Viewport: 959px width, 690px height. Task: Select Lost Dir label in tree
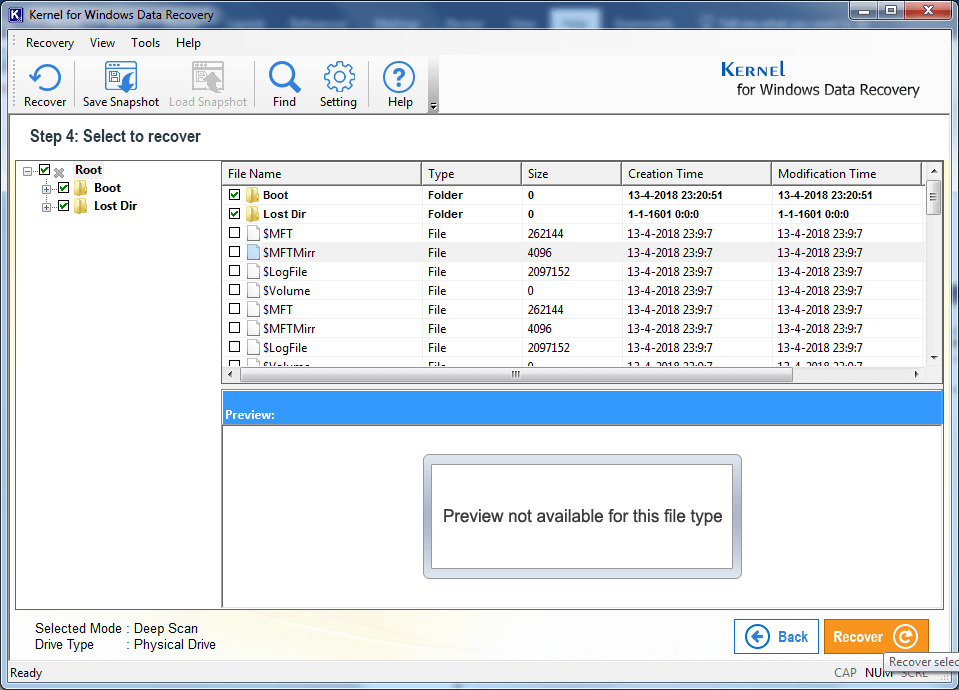[115, 206]
